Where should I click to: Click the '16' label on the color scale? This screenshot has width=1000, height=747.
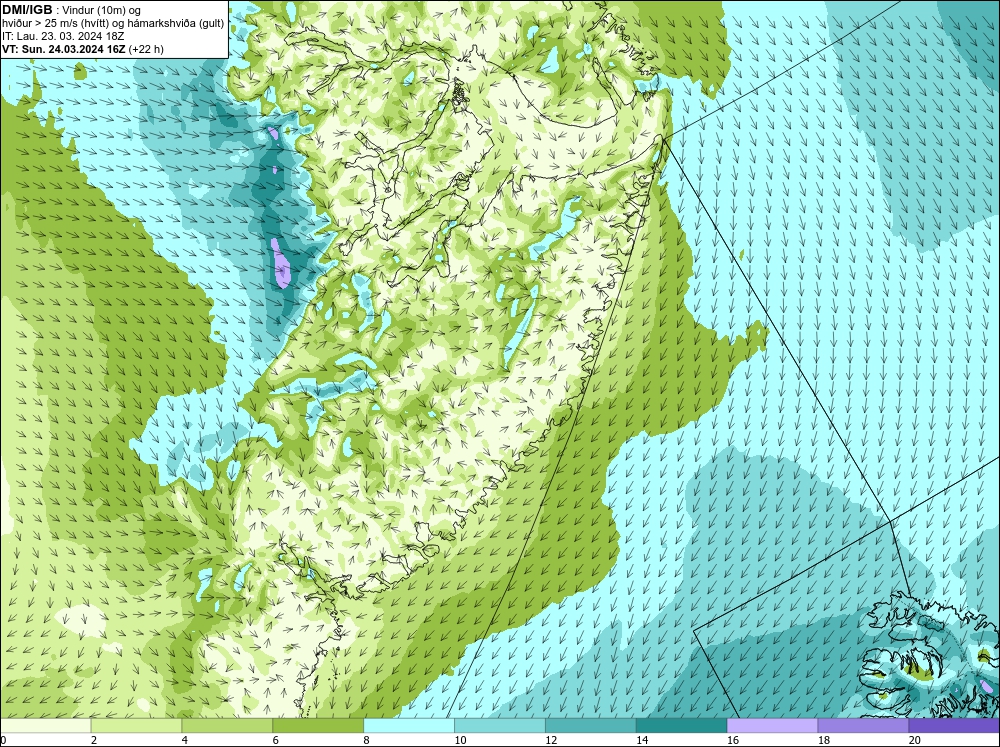pyautogui.click(x=733, y=740)
